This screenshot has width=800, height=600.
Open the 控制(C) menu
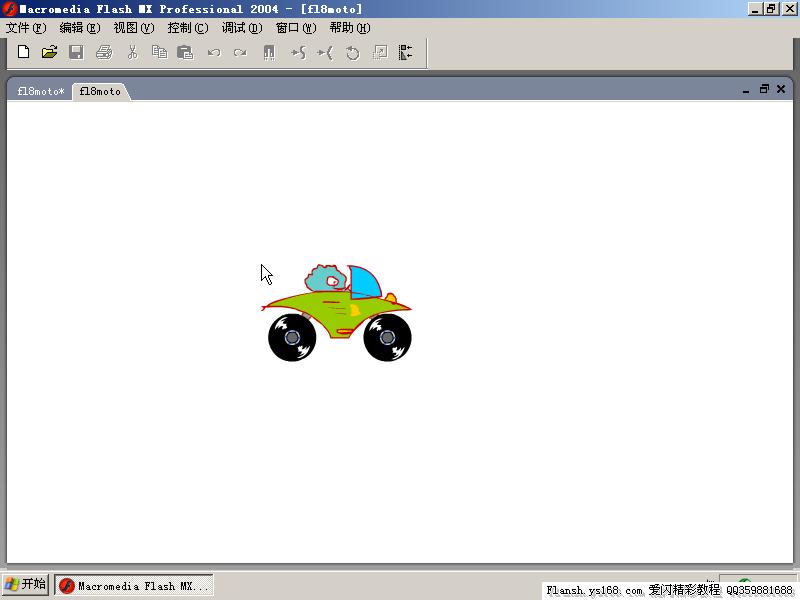click(188, 28)
